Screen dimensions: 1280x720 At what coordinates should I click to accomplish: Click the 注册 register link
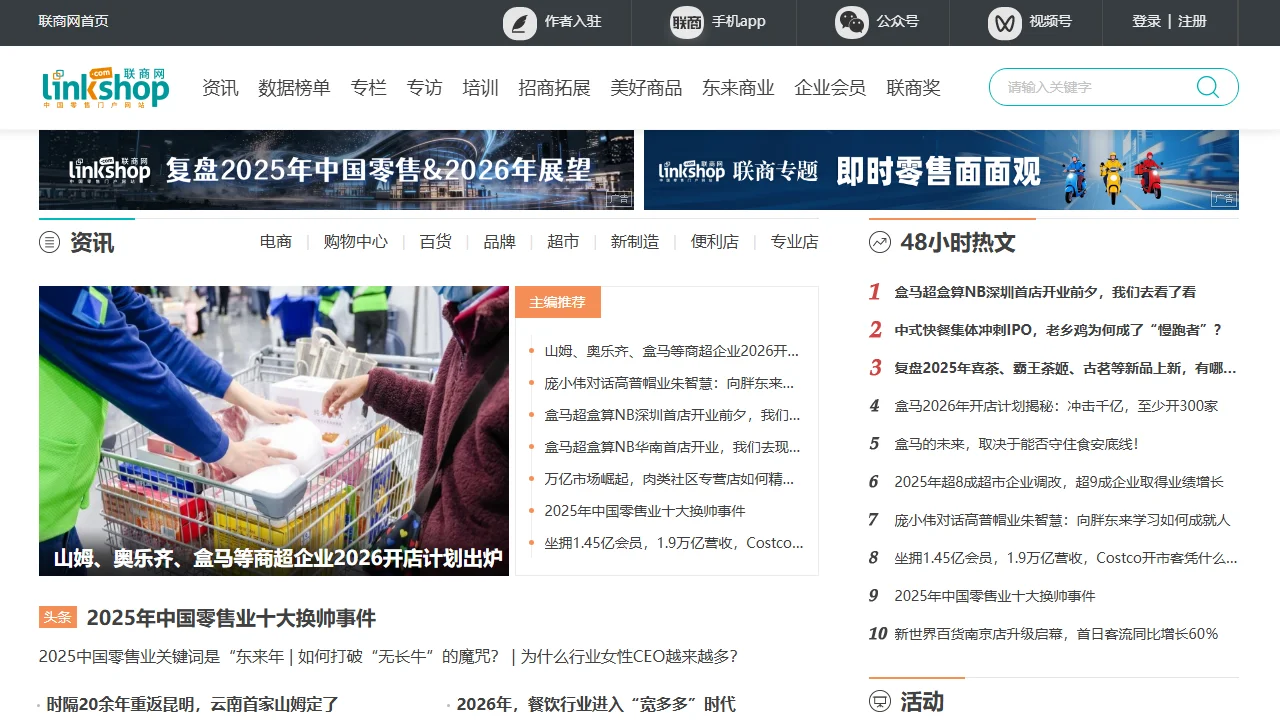tap(1192, 21)
